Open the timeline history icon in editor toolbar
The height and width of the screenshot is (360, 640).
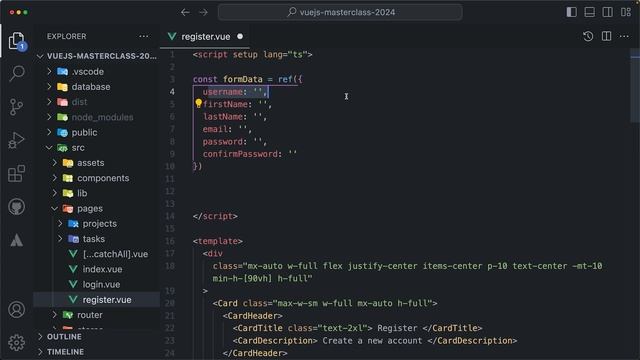pyautogui.click(x=588, y=36)
